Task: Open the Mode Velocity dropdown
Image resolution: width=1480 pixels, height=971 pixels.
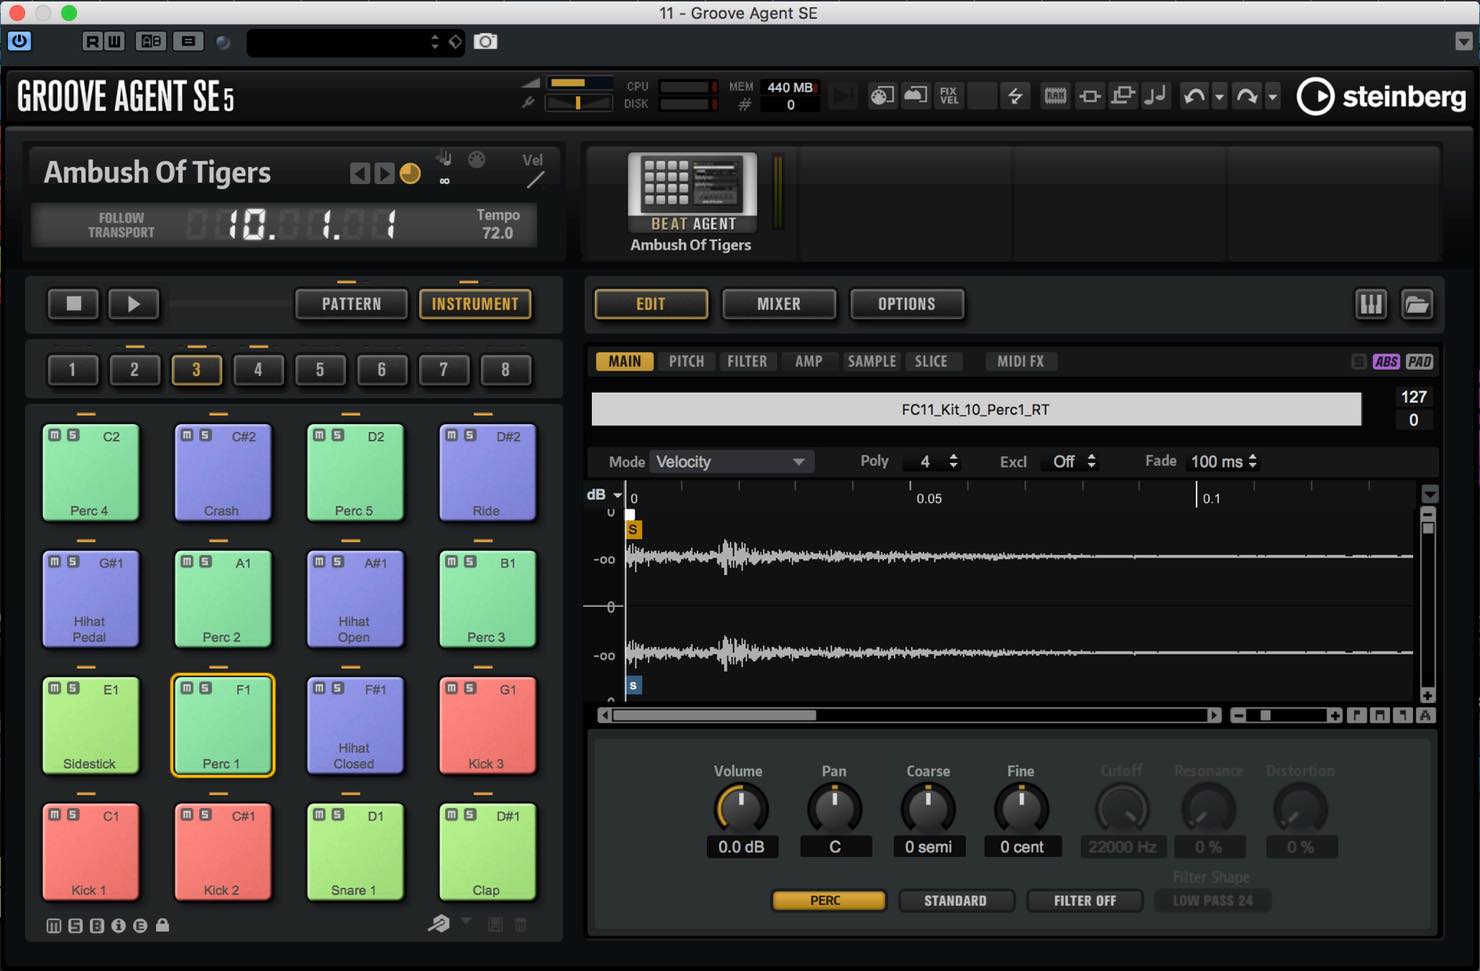Action: click(729, 462)
